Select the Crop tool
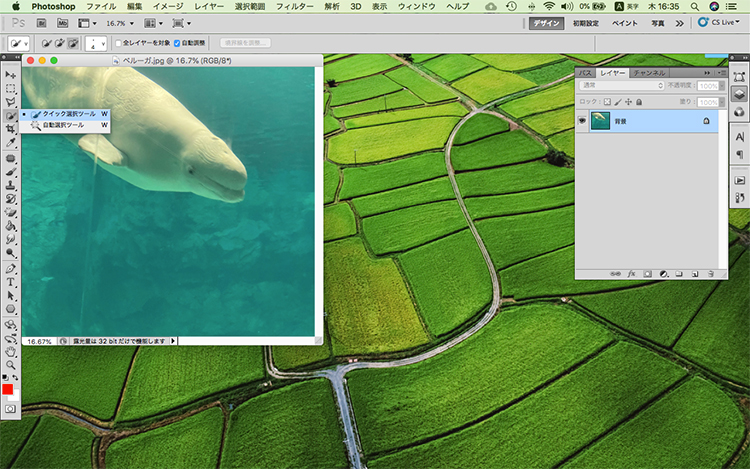 11,129
